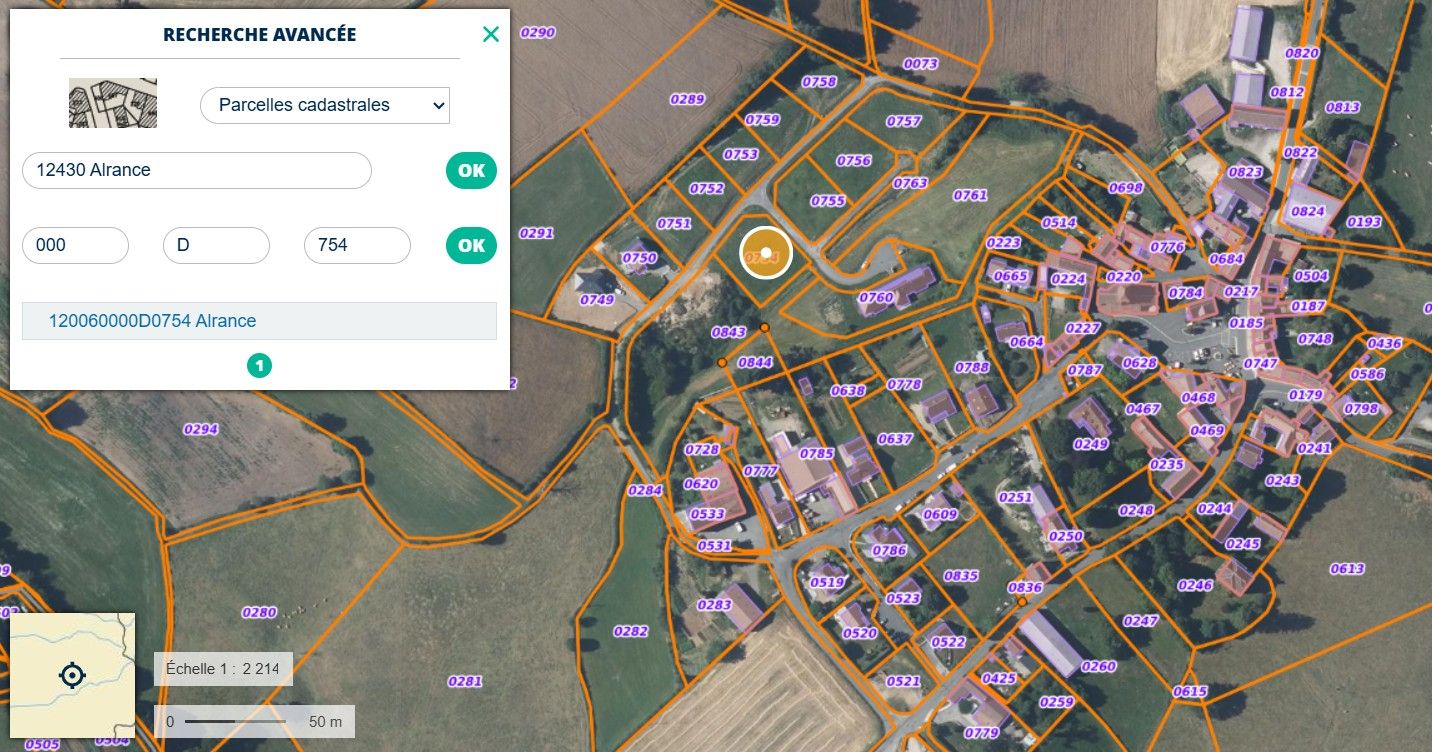Open the 120060000D0754 Alrance parcel link

coord(152,321)
